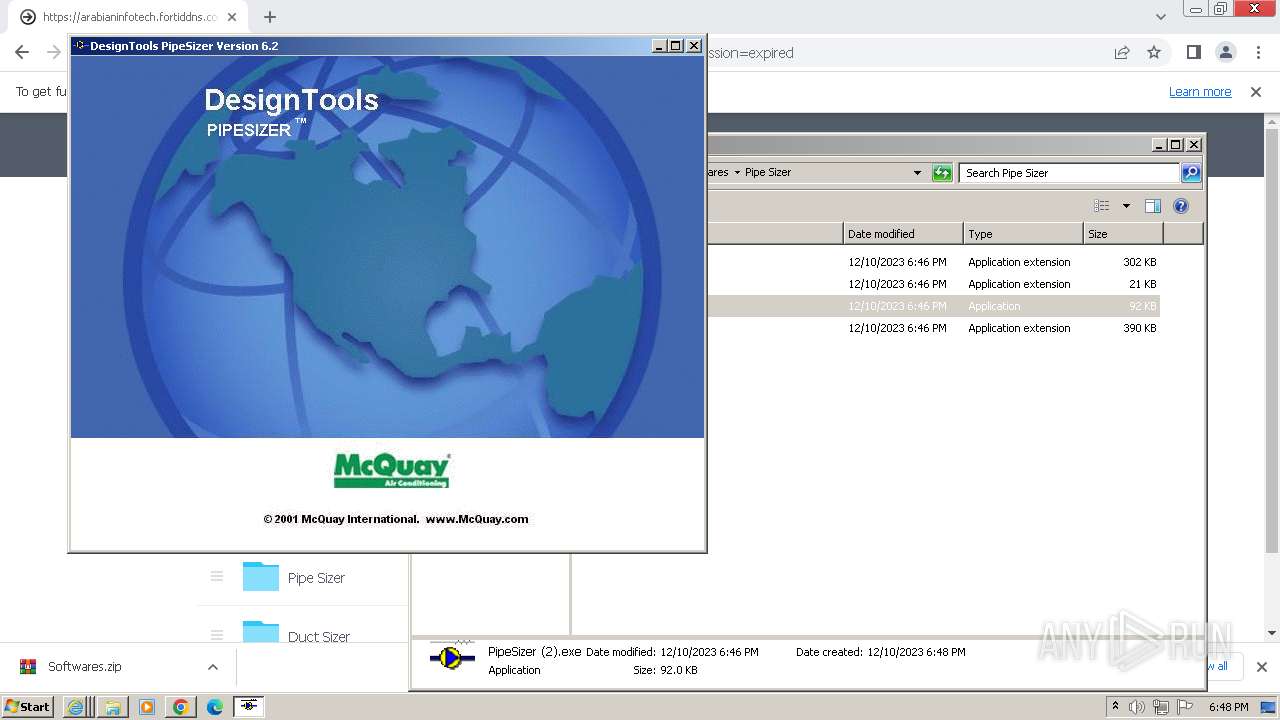Open a new Chrome tab
The width and height of the screenshot is (1280, 720).
[x=270, y=17]
